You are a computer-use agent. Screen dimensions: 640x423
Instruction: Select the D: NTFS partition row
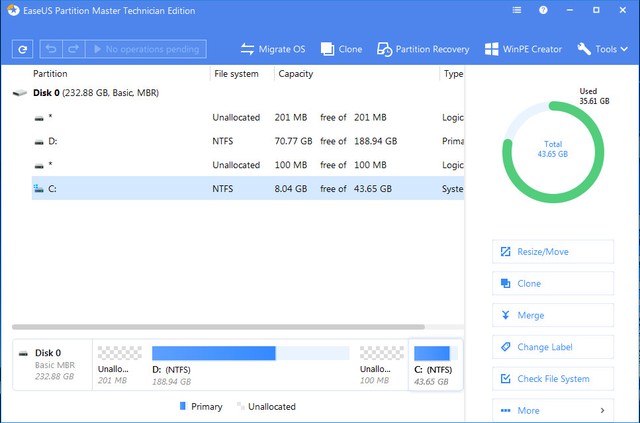[x=248, y=141]
